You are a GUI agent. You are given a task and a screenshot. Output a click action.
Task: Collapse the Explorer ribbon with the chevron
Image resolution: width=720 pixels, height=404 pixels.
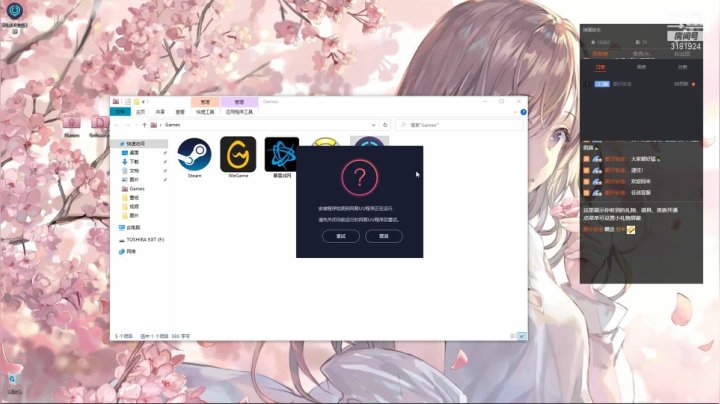[515, 112]
